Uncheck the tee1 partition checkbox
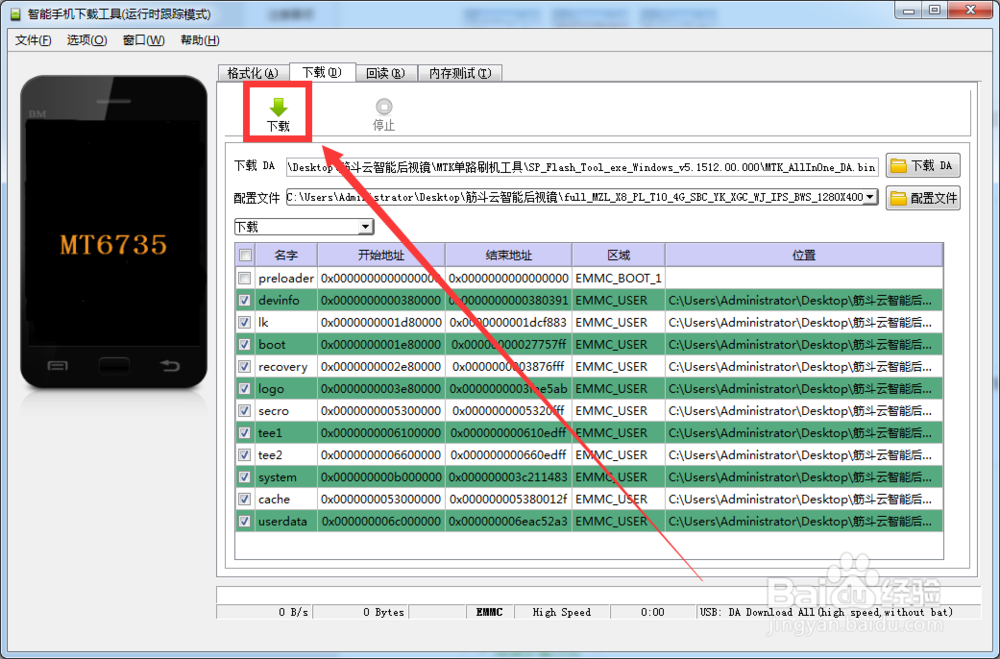 [244, 433]
